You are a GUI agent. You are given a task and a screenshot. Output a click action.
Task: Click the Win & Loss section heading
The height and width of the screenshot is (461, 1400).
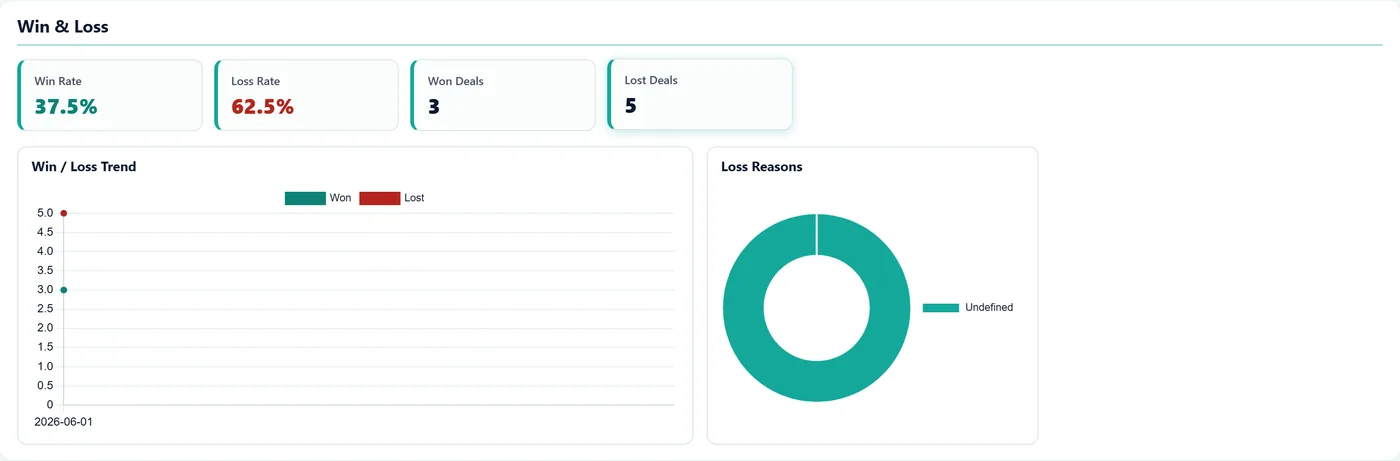(63, 27)
